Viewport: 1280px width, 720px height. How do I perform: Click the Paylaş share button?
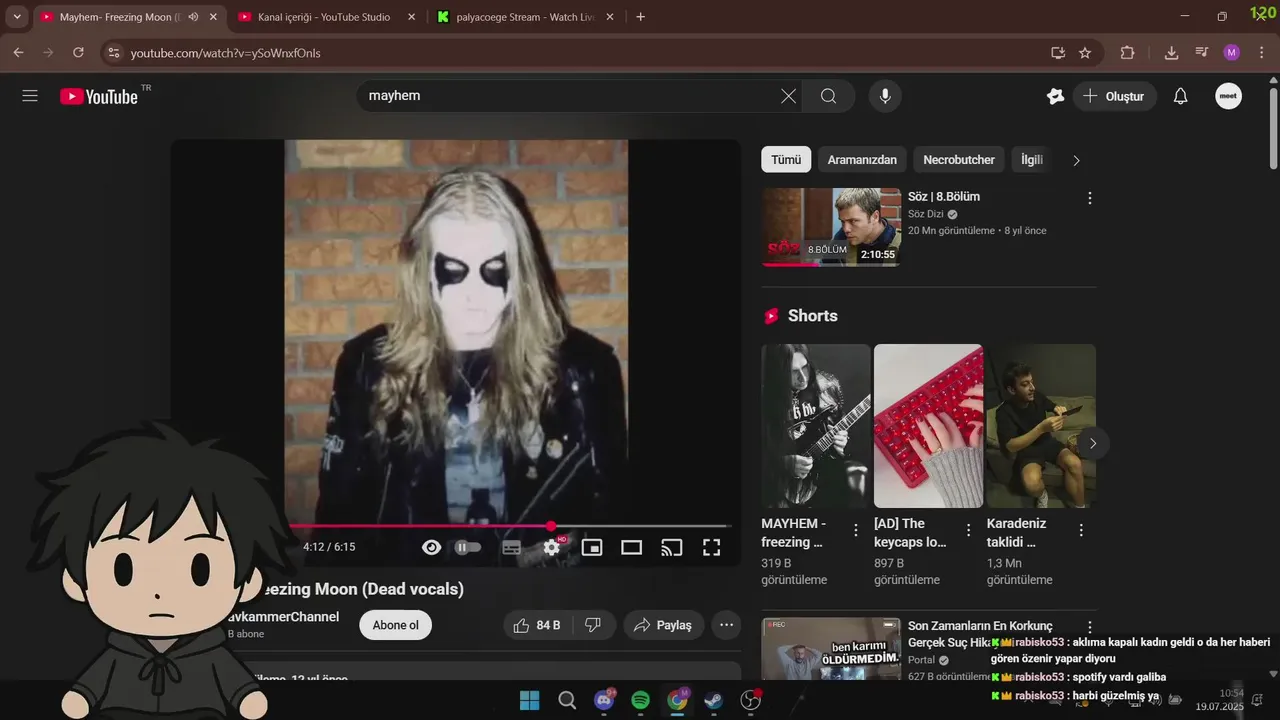[x=664, y=625]
